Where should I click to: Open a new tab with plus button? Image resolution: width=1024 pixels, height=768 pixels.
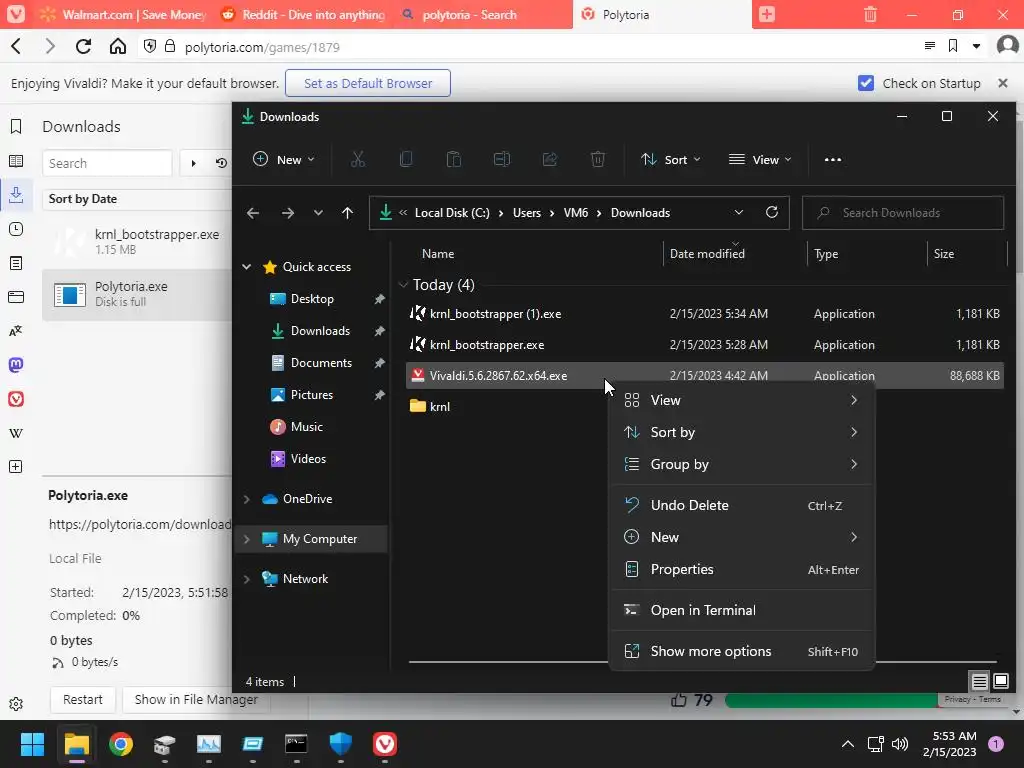[x=767, y=14]
